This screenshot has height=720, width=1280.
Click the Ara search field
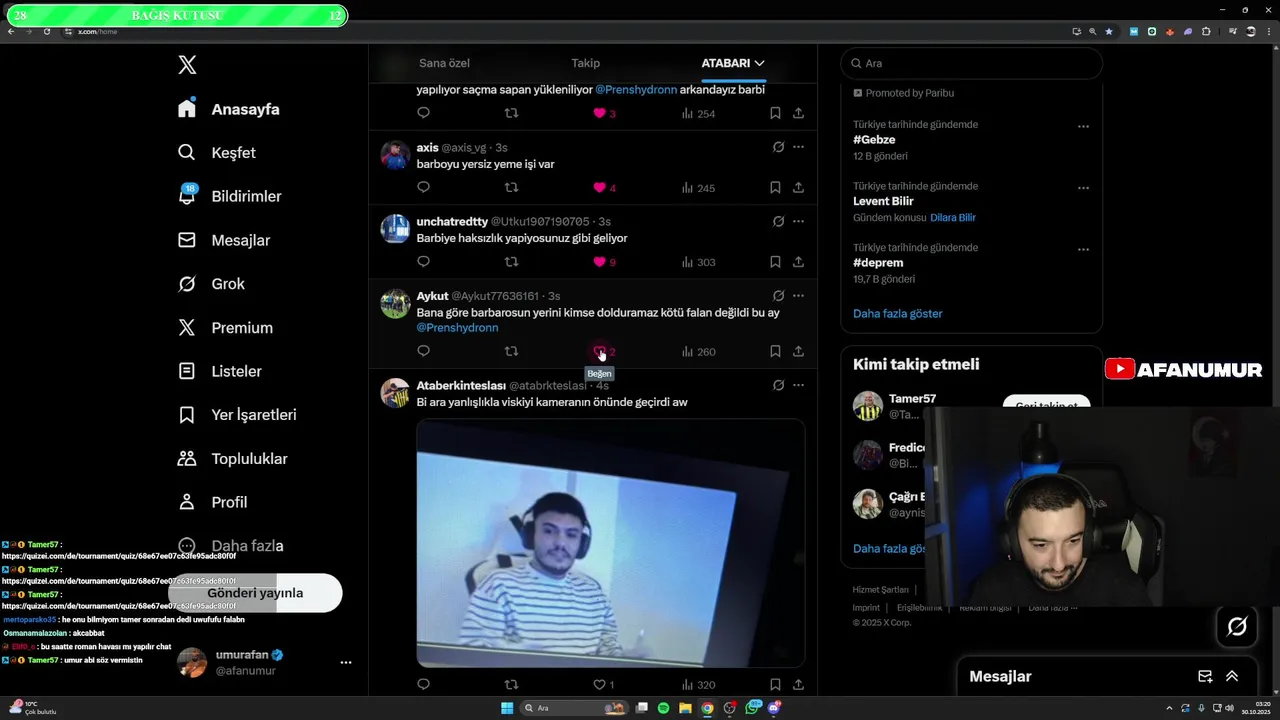971,63
